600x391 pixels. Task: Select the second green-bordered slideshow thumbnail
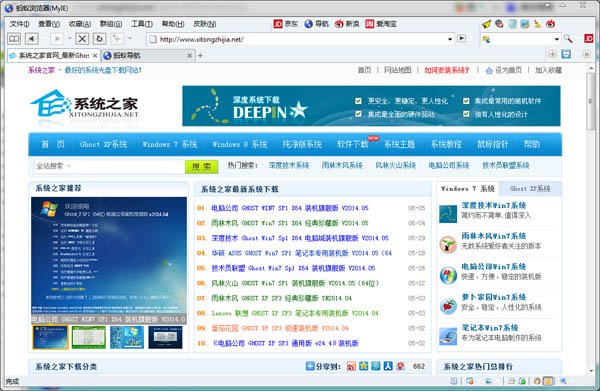point(89,337)
